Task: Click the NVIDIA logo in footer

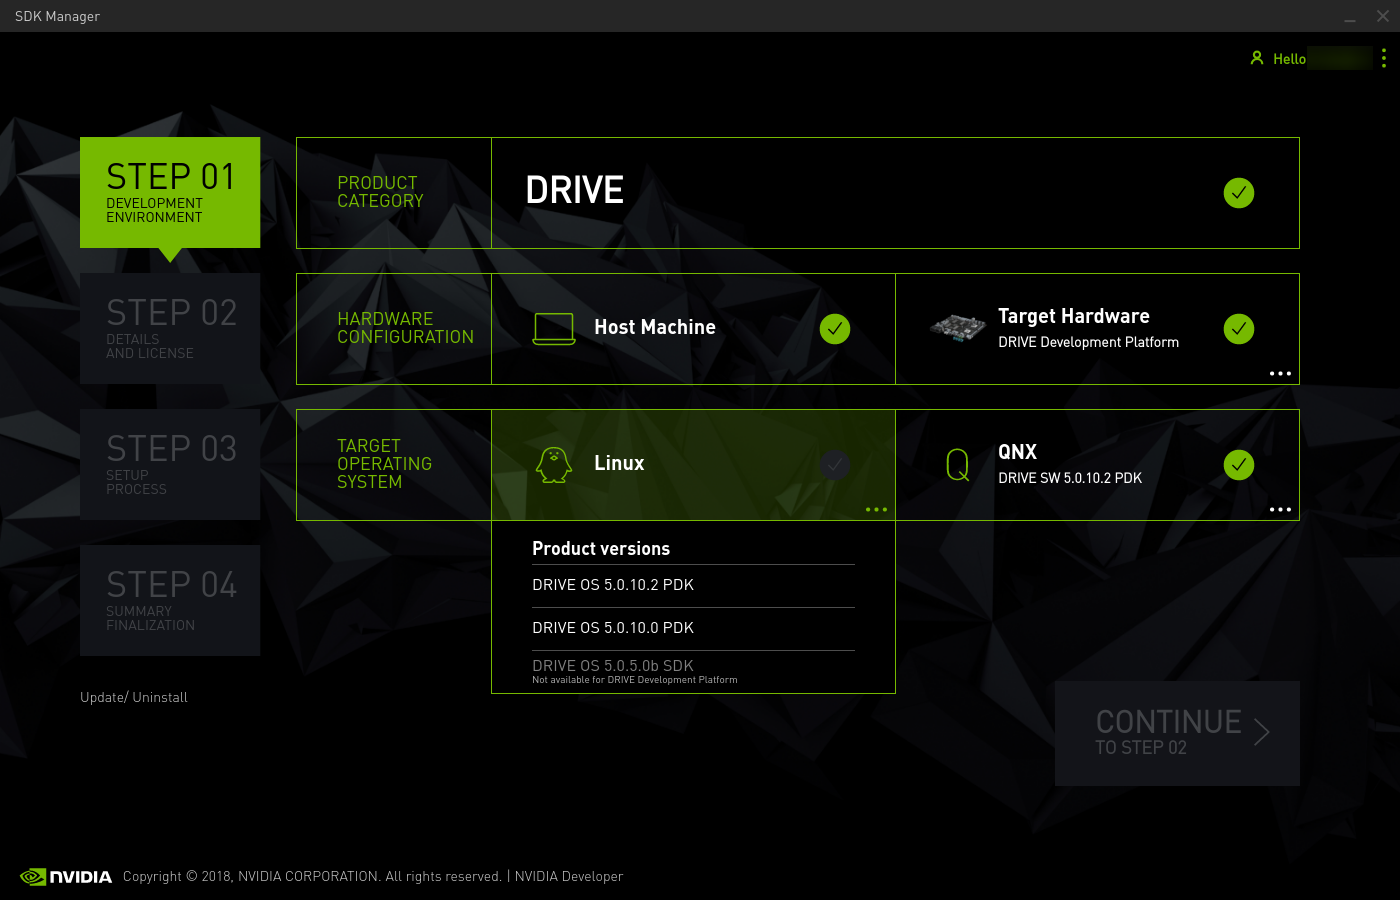Action: click(x=66, y=877)
